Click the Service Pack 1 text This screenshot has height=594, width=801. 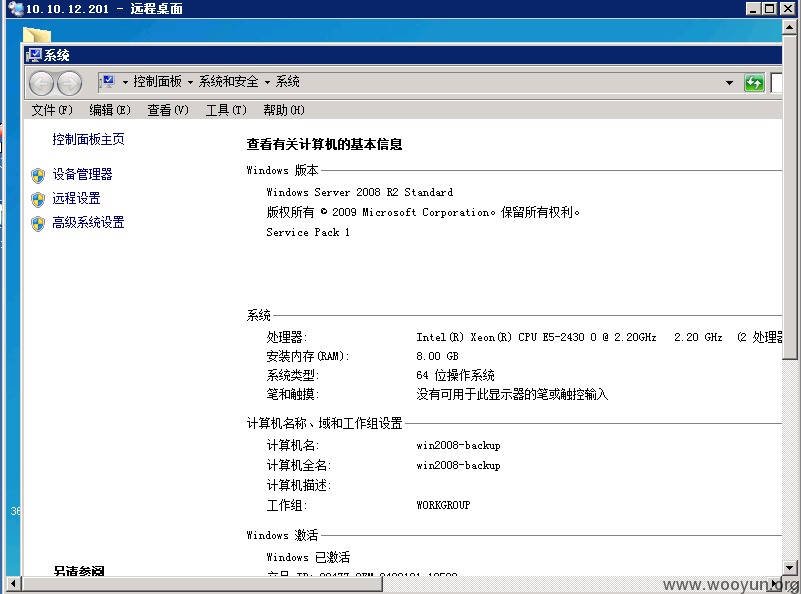(308, 232)
